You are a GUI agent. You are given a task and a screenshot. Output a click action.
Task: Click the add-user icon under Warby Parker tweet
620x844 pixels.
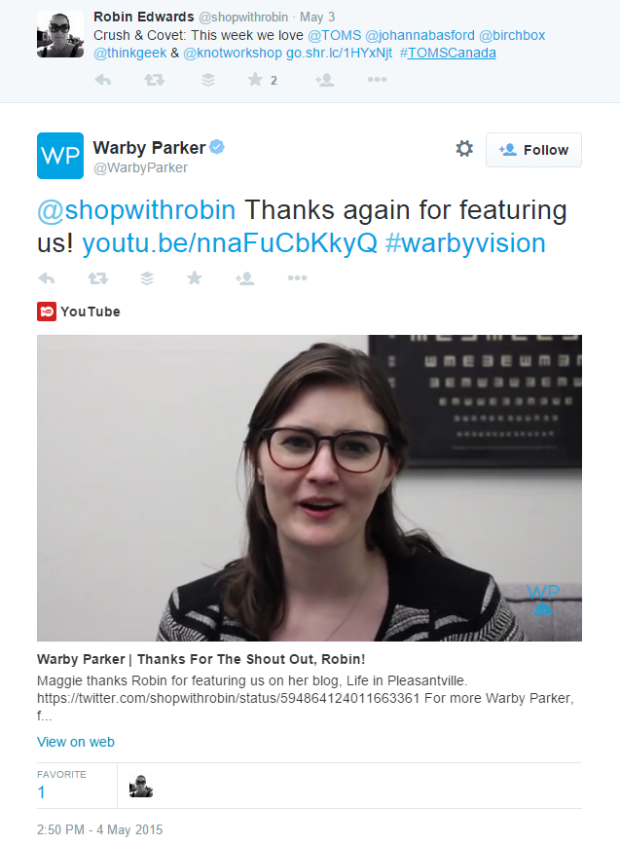coord(245,278)
